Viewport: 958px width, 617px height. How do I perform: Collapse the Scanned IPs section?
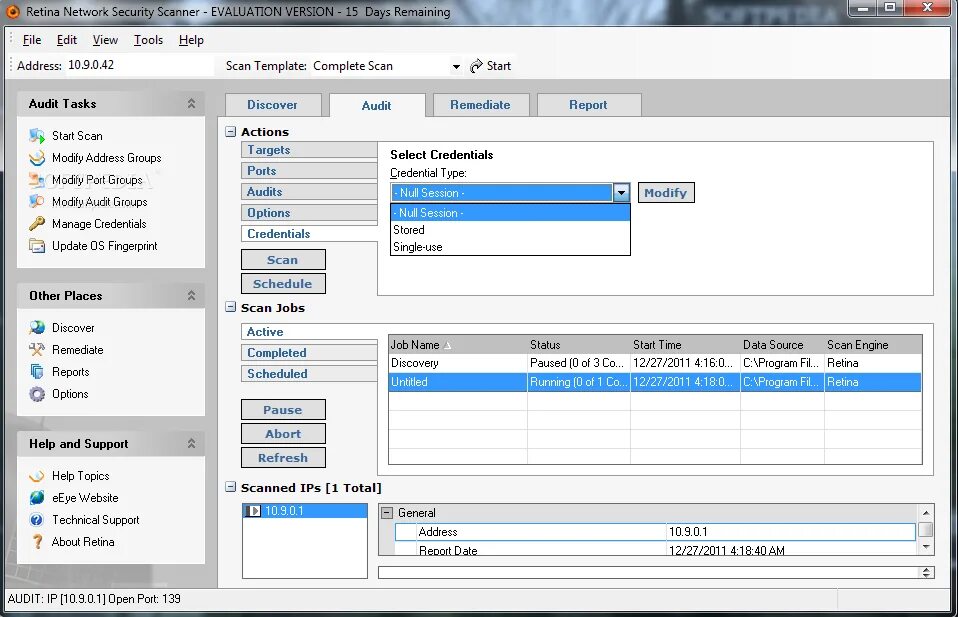point(230,487)
